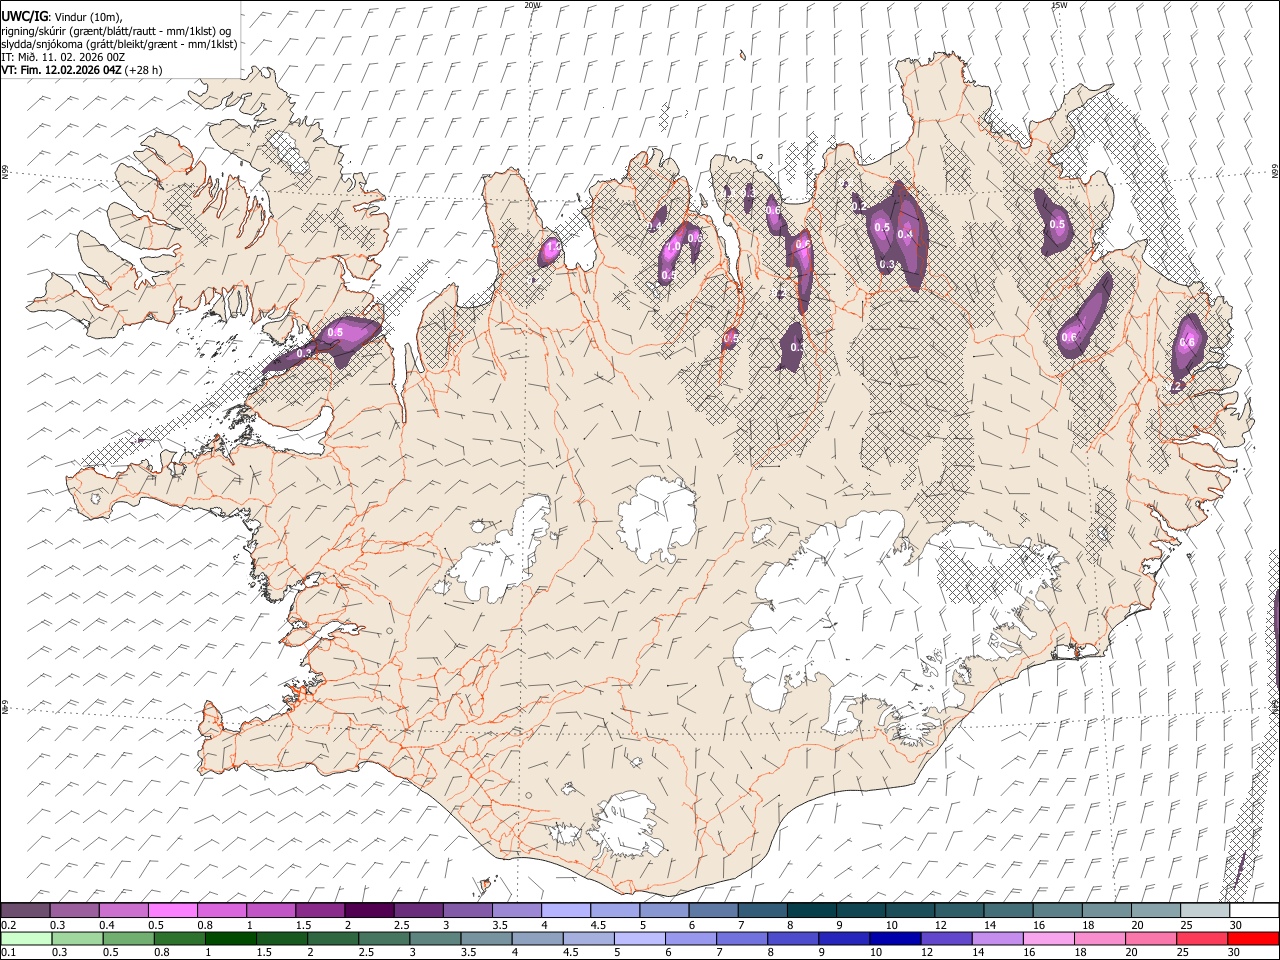Click the bright red lower swatch after 30
This screenshot has width=1280, height=960.
[1252, 938]
